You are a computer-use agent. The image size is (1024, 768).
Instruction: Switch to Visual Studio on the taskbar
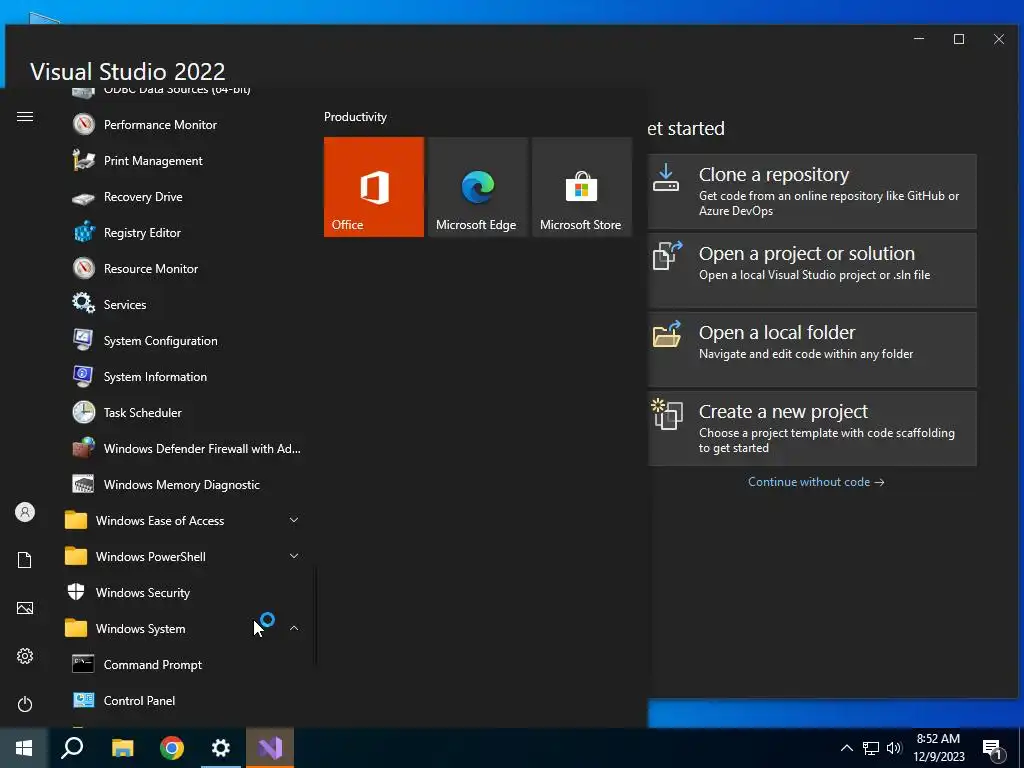(270, 748)
